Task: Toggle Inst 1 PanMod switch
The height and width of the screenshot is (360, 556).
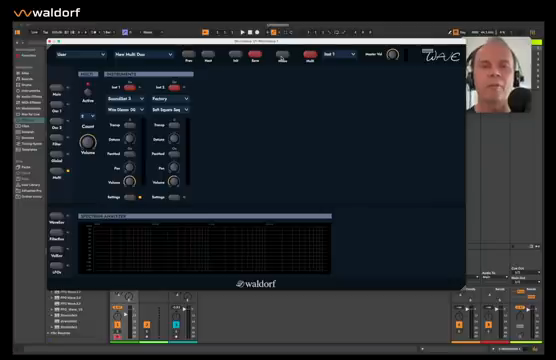Action: coord(130,154)
